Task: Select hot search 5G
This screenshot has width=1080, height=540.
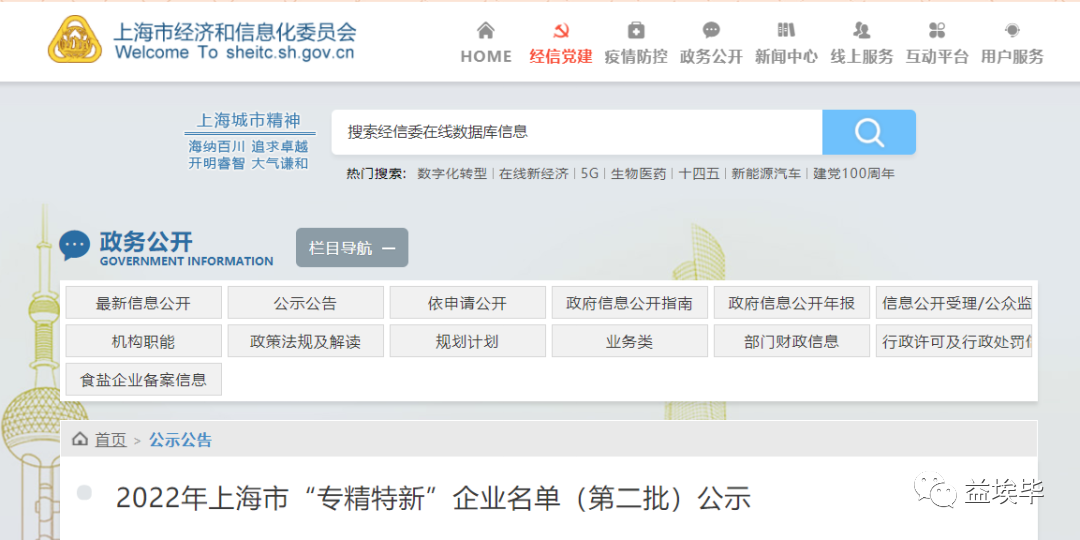Action: click(590, 174)
